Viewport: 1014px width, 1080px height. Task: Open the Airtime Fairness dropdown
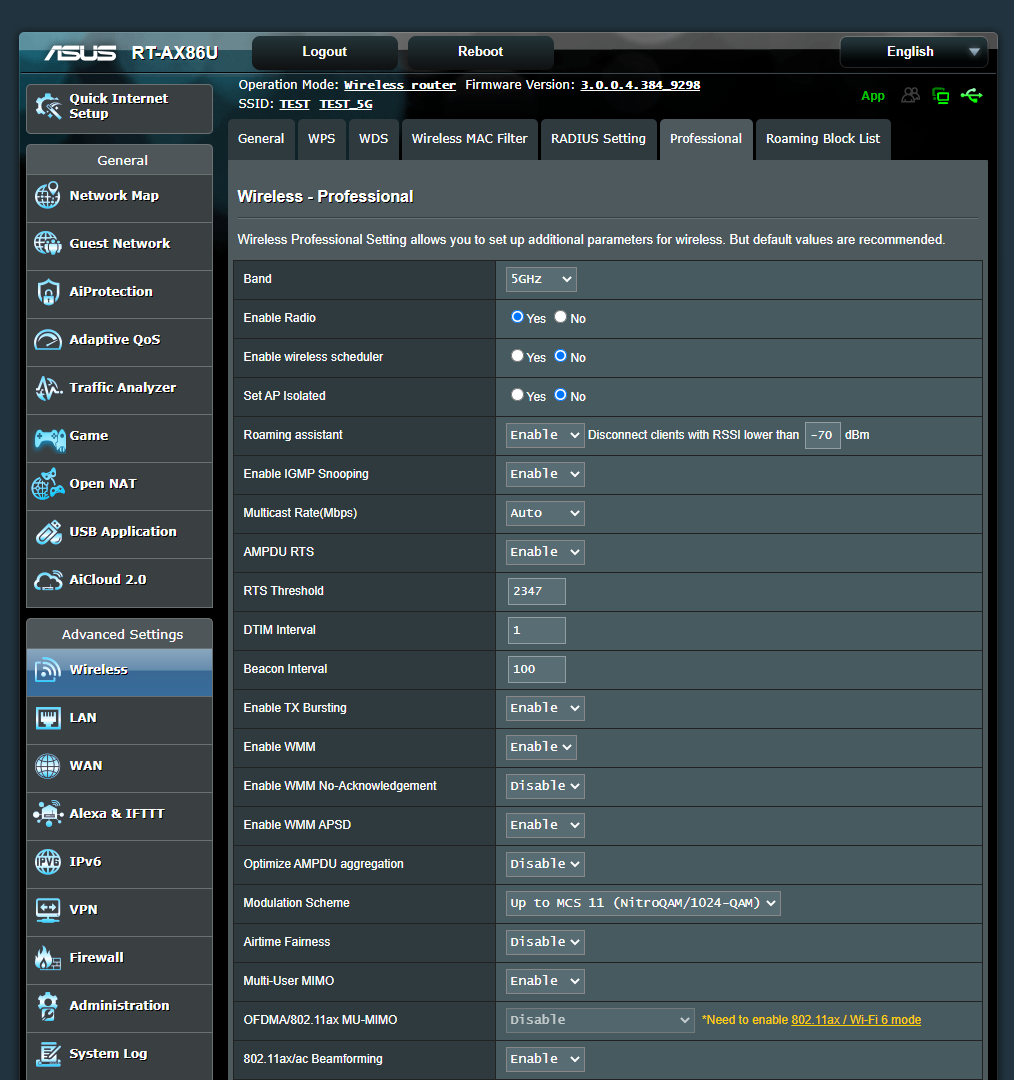[545, 942]
